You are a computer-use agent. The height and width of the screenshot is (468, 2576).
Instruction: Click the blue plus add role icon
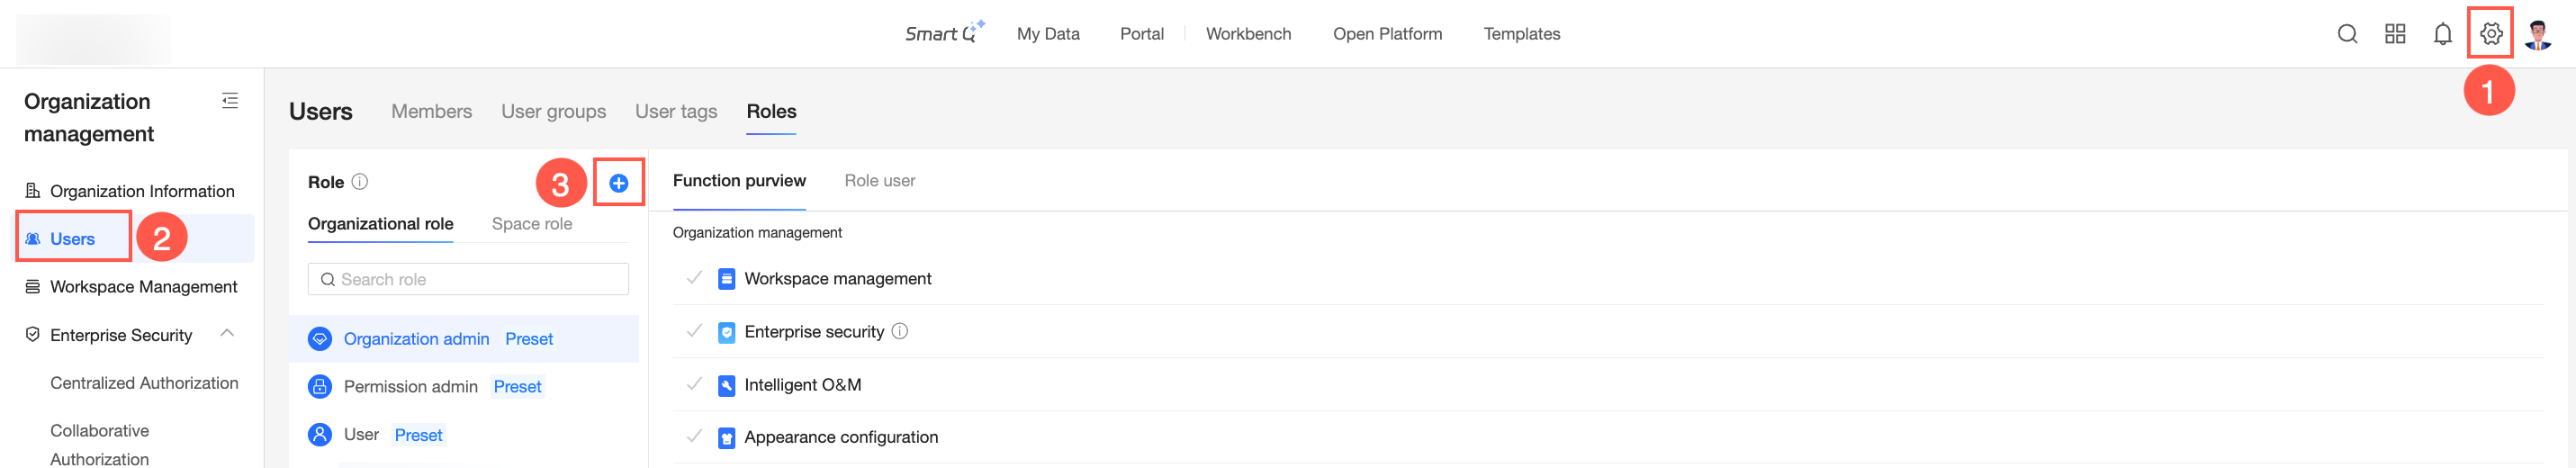[x=618, y=183]
